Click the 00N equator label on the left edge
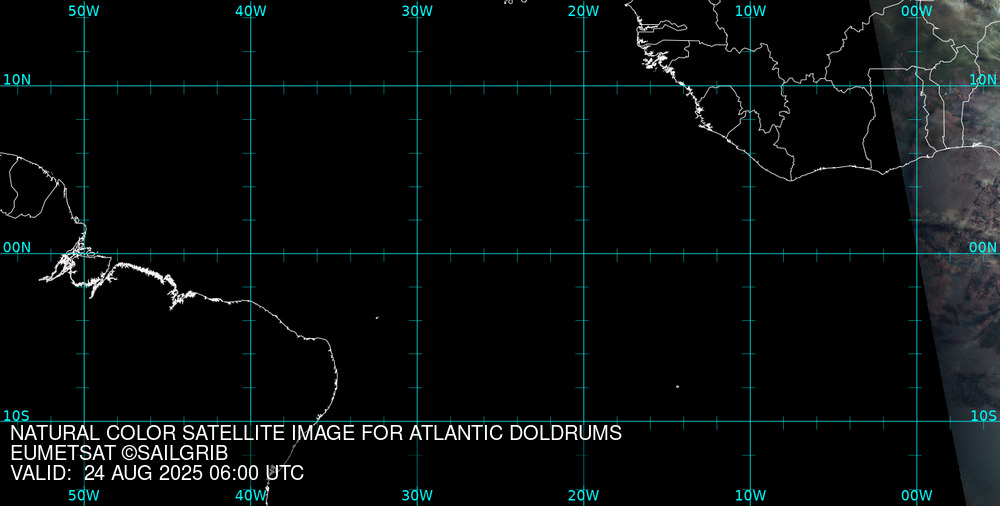The width and height of the screenshot is (1000, 506). pyautogui.click(x=17, y=248)
